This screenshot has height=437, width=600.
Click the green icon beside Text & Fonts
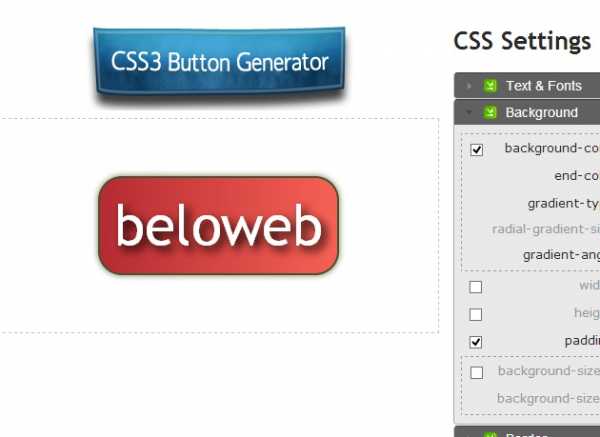[490, 86]
